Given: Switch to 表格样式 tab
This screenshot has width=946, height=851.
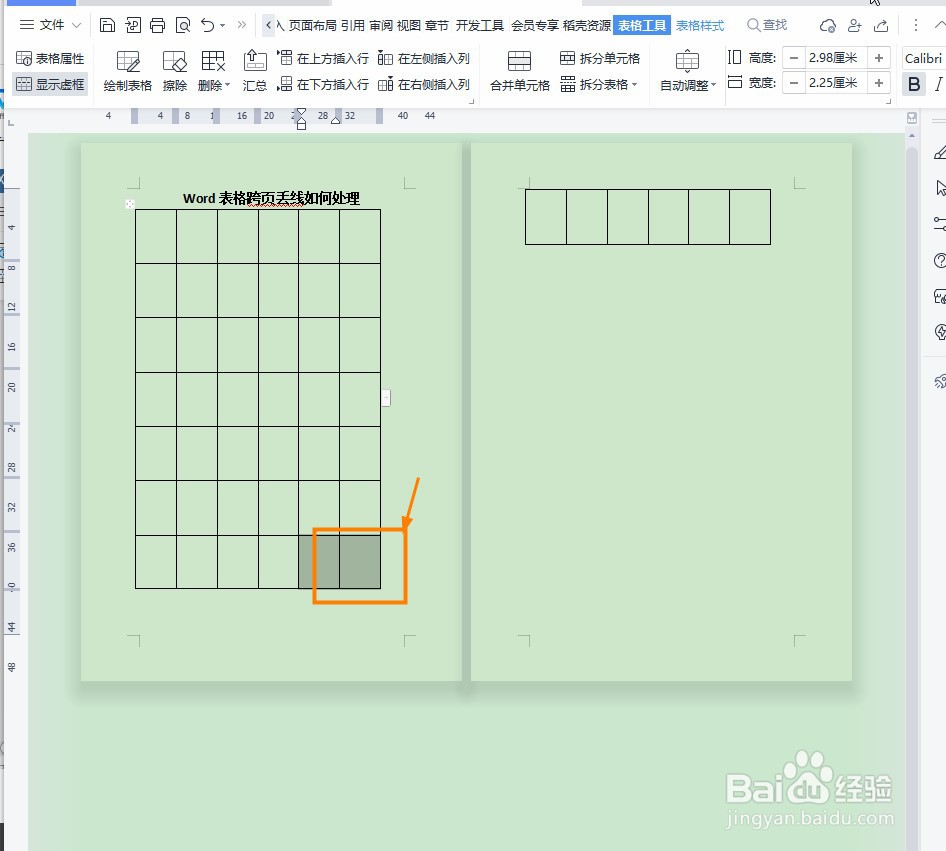Looking at the screenshot, I should click(x=700, y=25).
